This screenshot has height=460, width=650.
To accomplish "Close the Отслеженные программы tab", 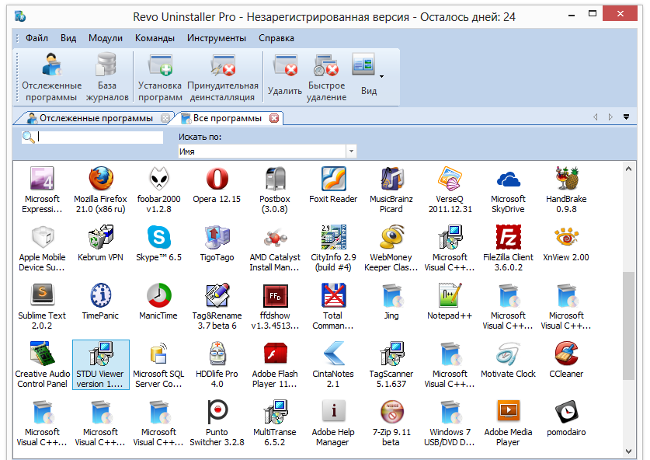I will (x=165, y=118).
